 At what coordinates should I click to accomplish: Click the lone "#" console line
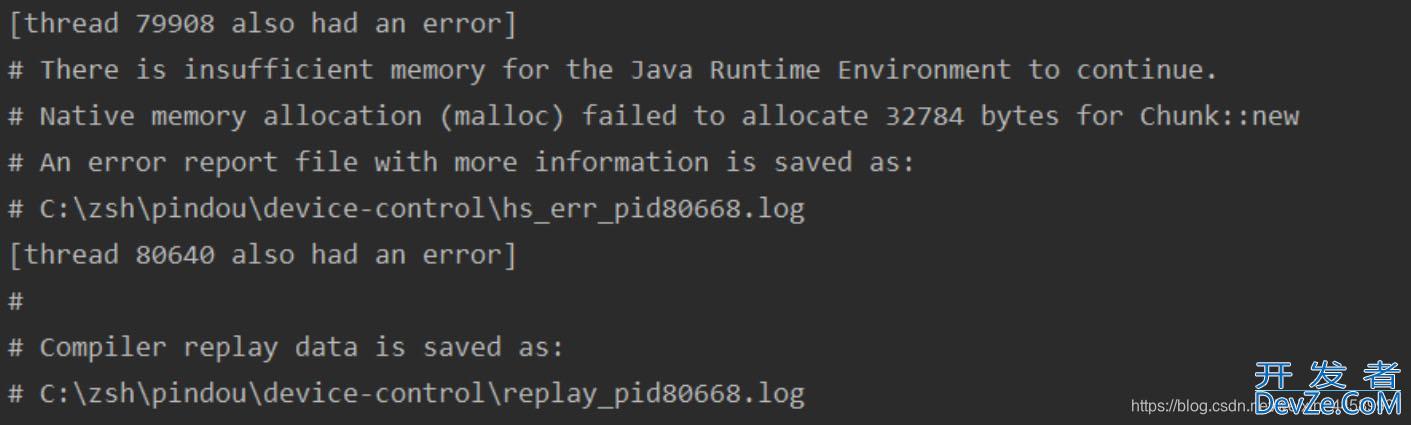(15, 301)
